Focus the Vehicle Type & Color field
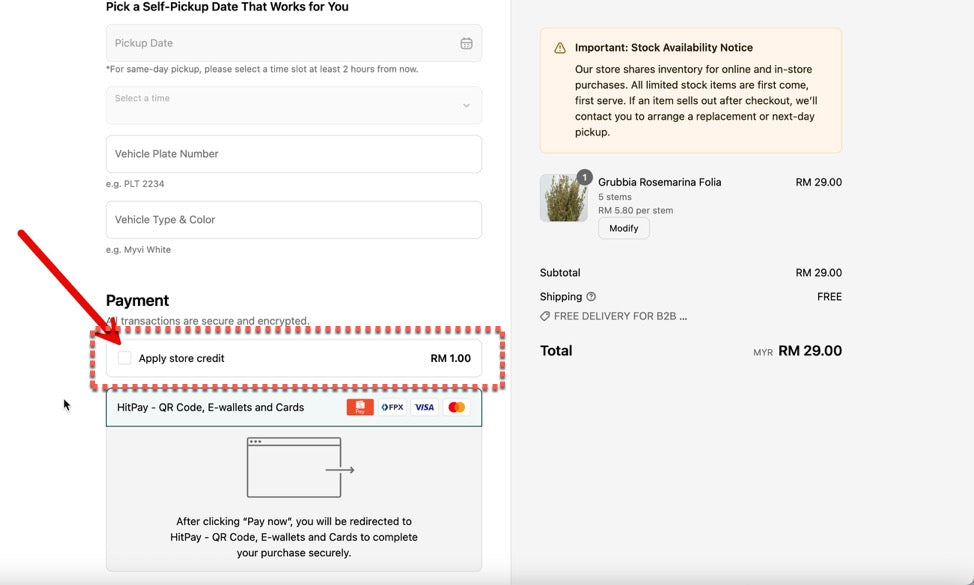 coord(293,220)
